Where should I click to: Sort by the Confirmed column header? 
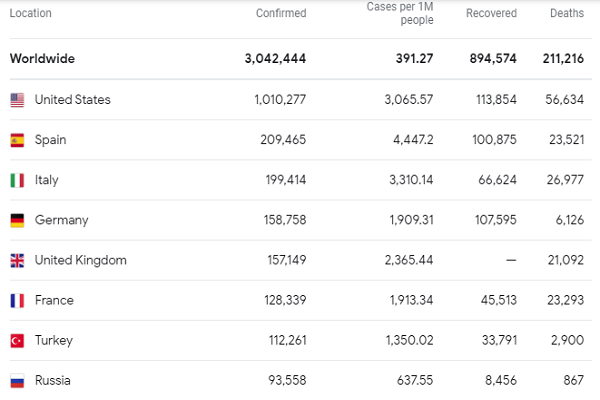281,14
